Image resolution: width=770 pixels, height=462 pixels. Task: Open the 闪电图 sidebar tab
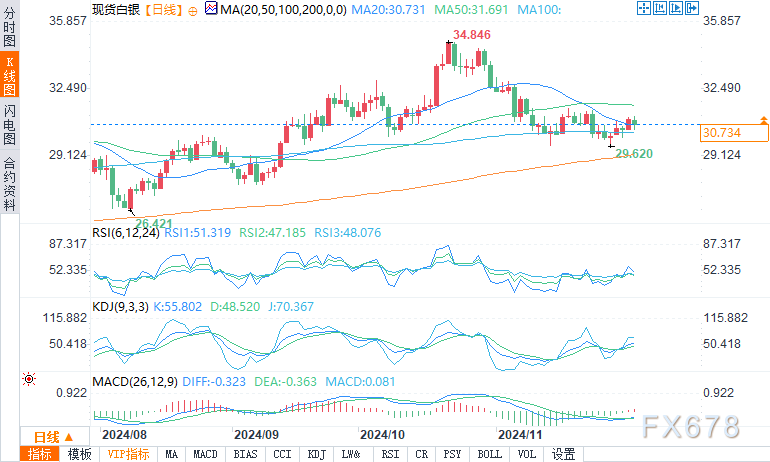[10, 123]
